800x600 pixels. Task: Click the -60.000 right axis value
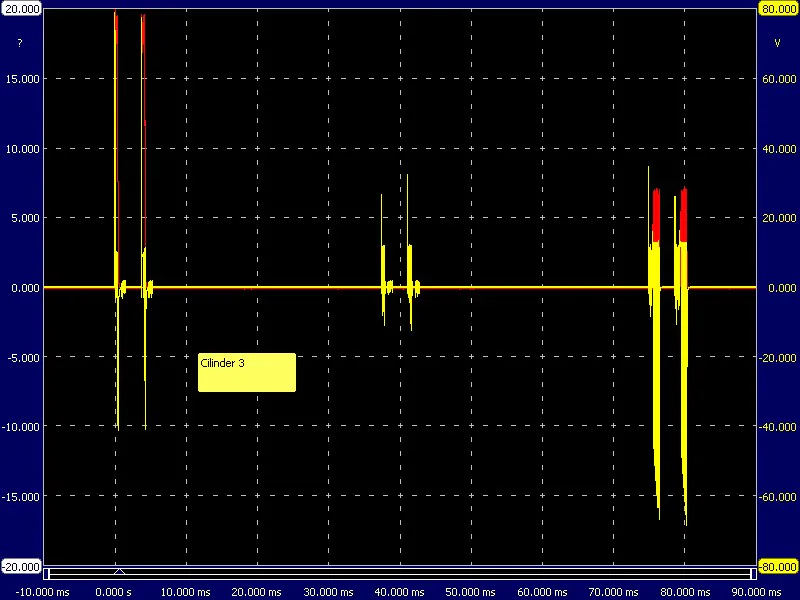pos(777,496)
